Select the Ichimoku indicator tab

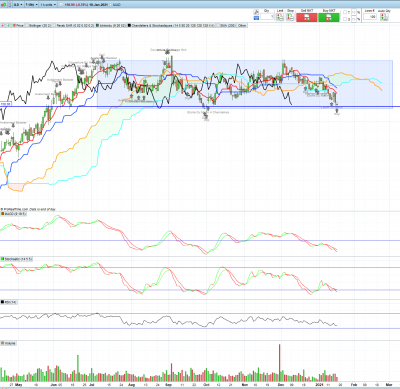[x=111, y=25]
